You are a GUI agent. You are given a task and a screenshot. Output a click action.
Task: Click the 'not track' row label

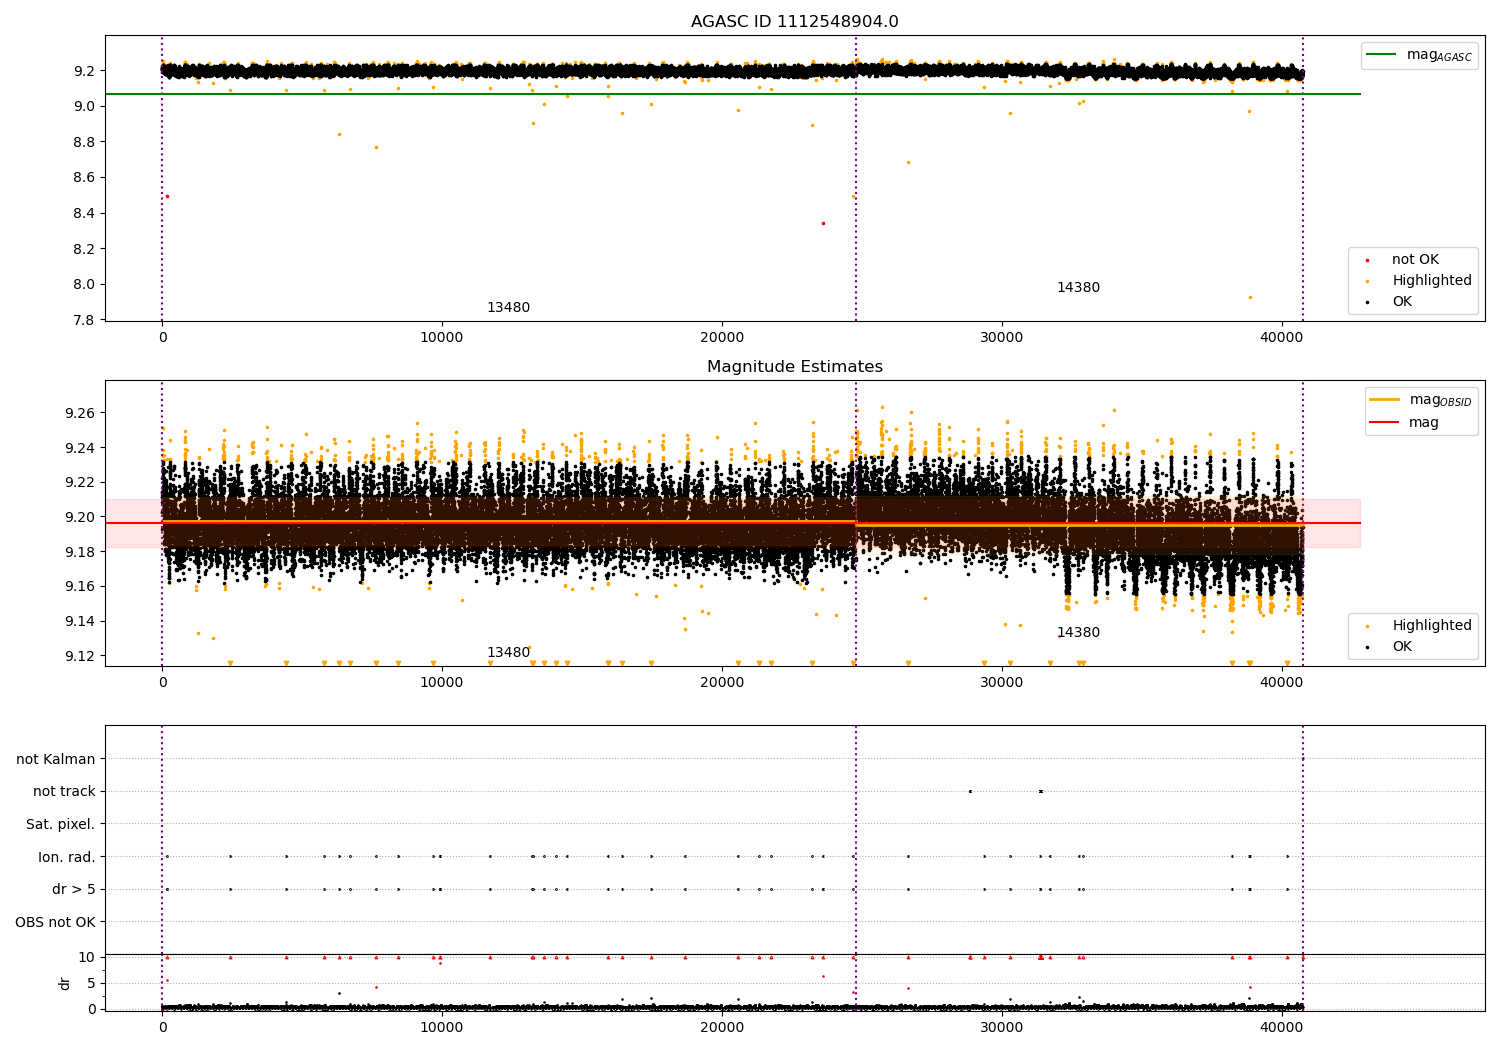[x=64, y=792]
